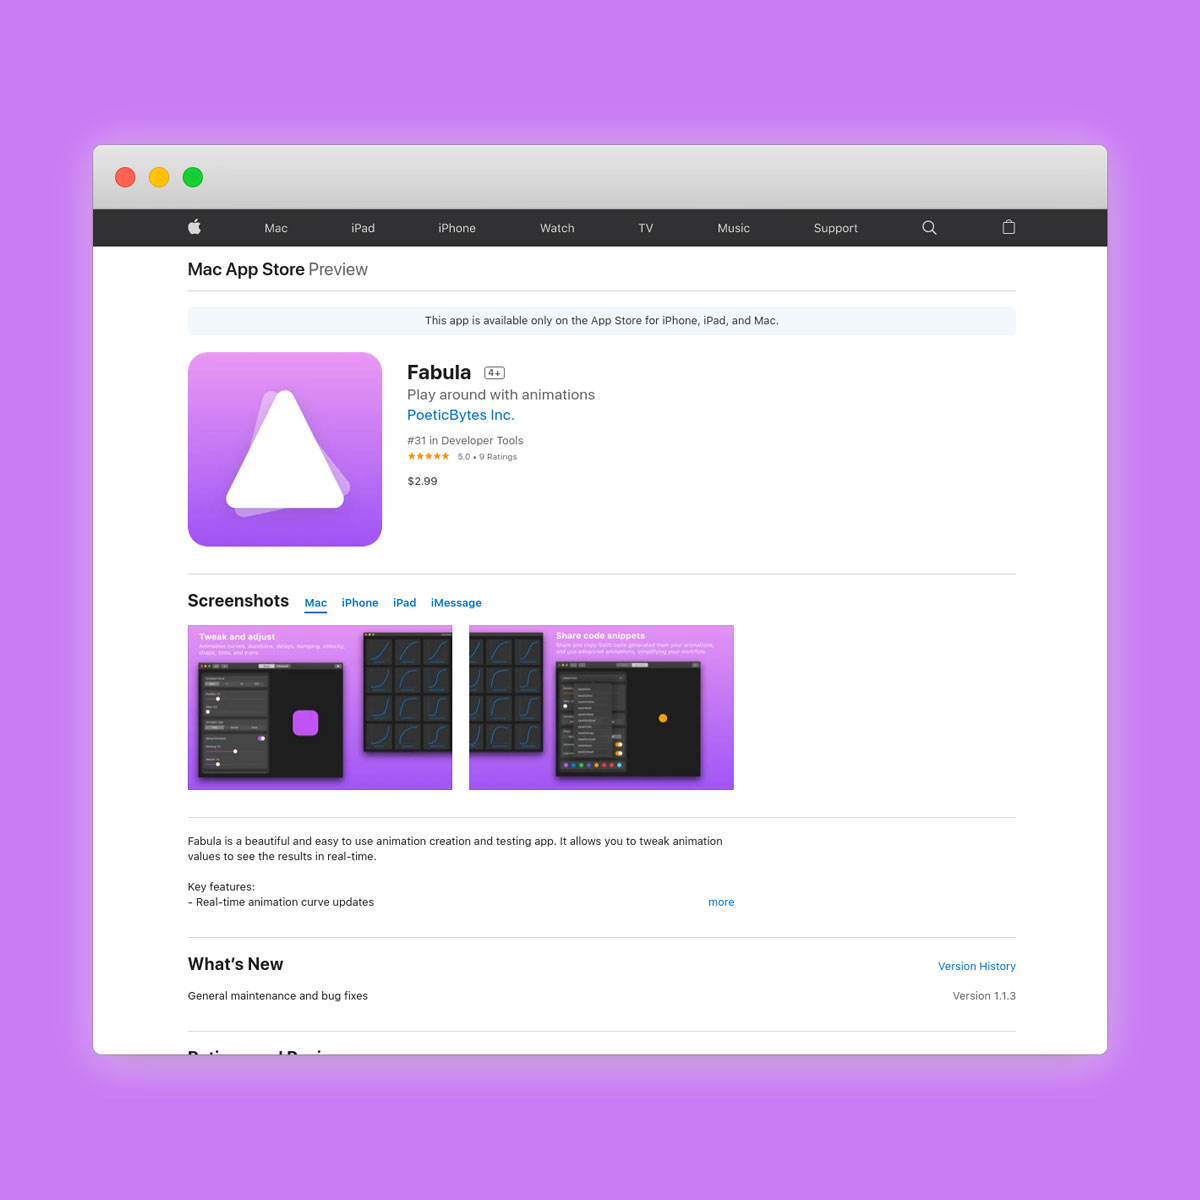Click the Version 1.1.3 label
Viewport: 1200px width, 1200px height.
[984, 996]
